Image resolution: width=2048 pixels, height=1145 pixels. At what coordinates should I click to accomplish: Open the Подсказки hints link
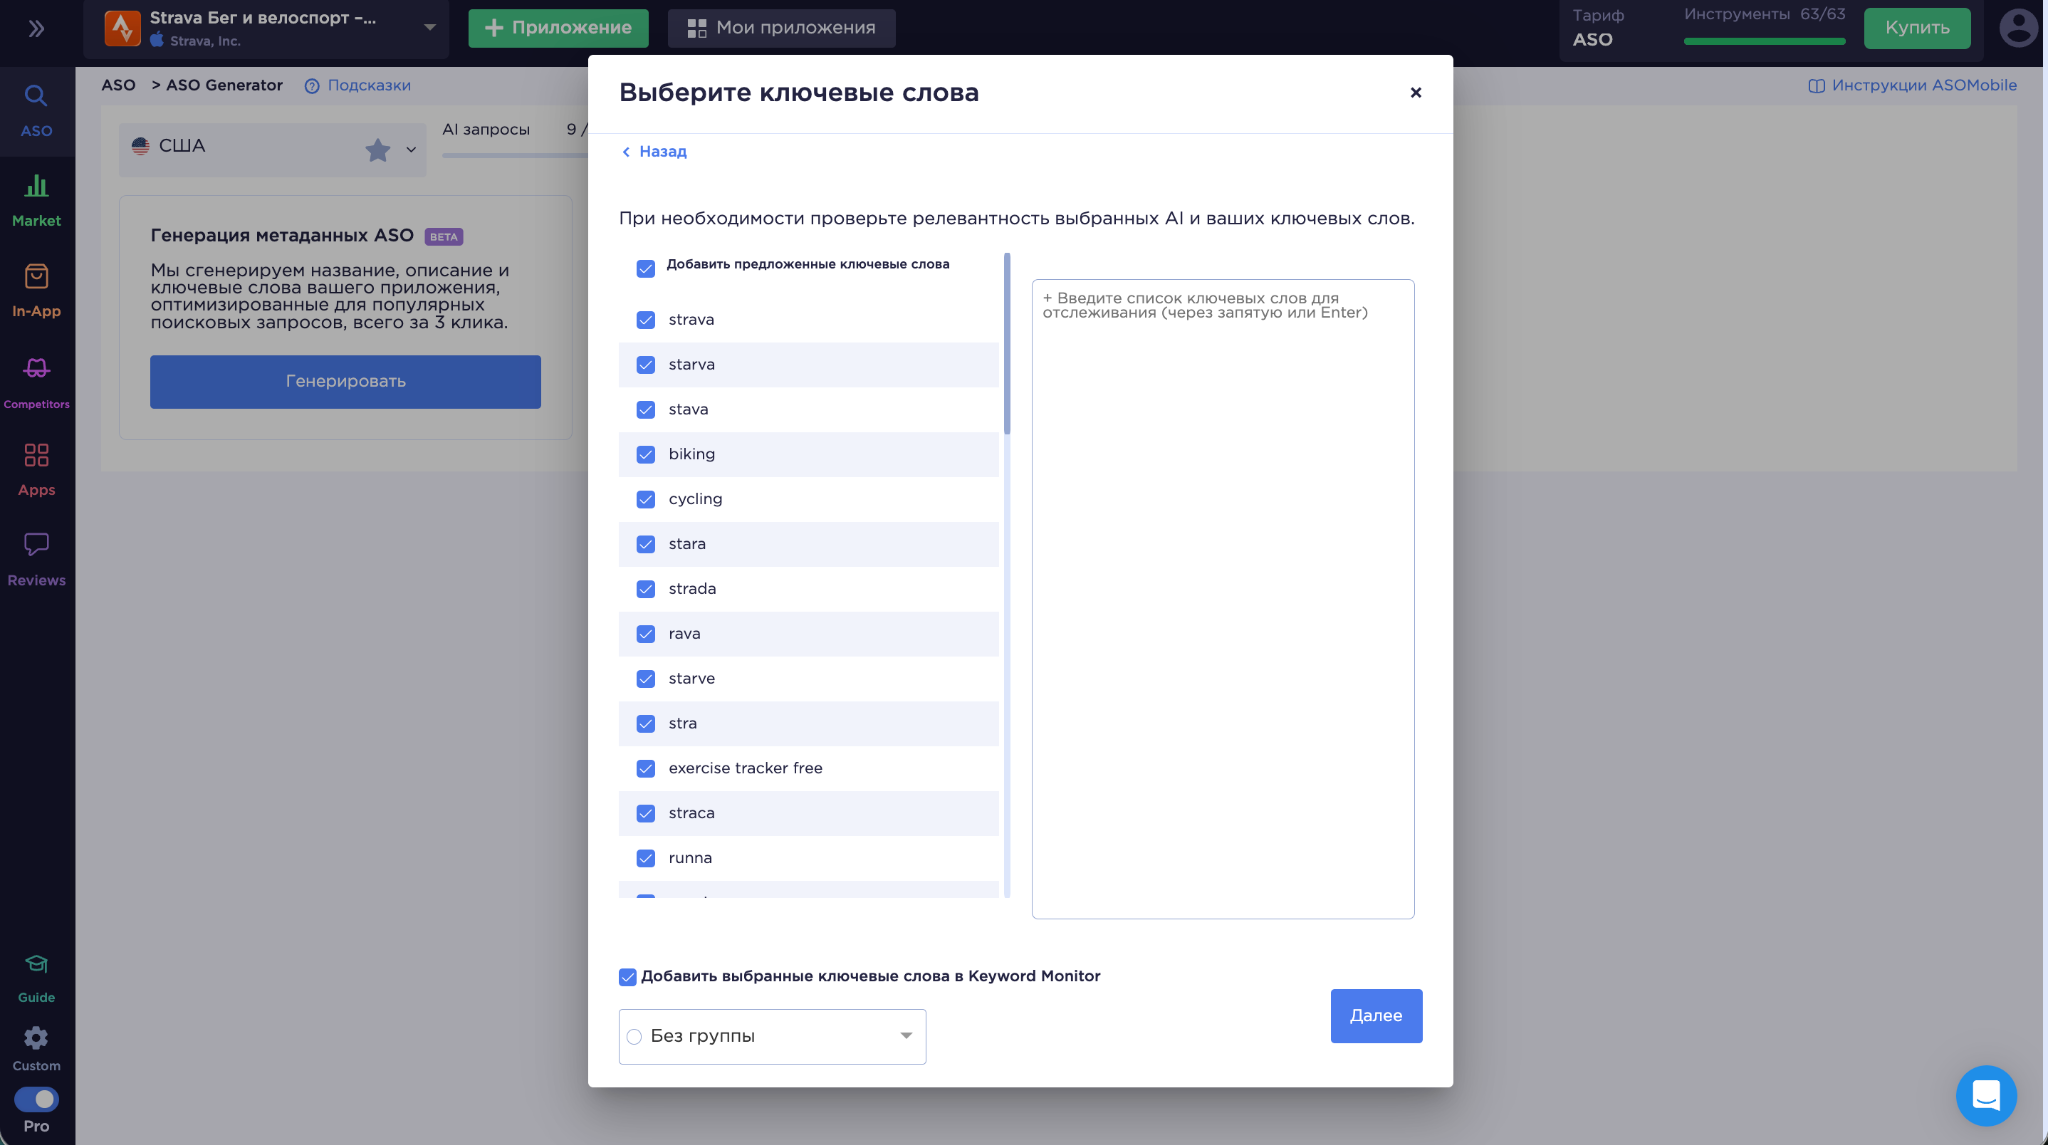(369, 86)
